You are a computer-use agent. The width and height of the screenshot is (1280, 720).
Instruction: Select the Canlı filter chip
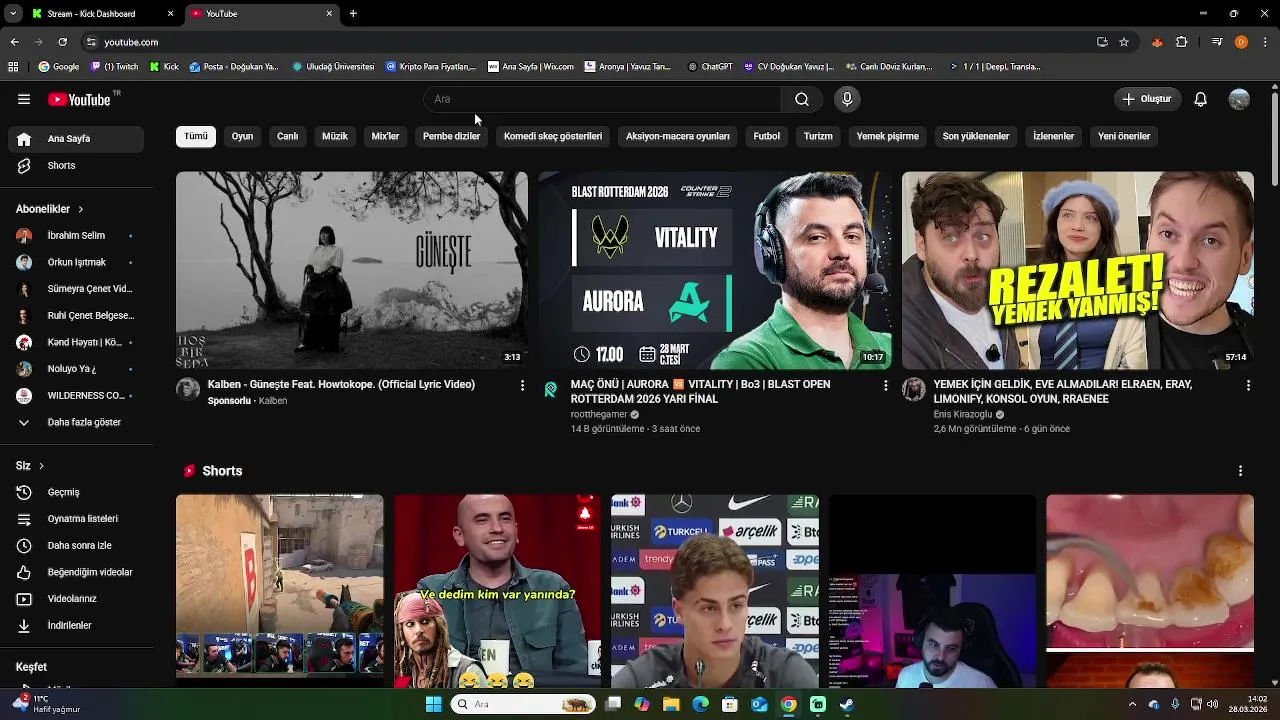pos(288,136)
